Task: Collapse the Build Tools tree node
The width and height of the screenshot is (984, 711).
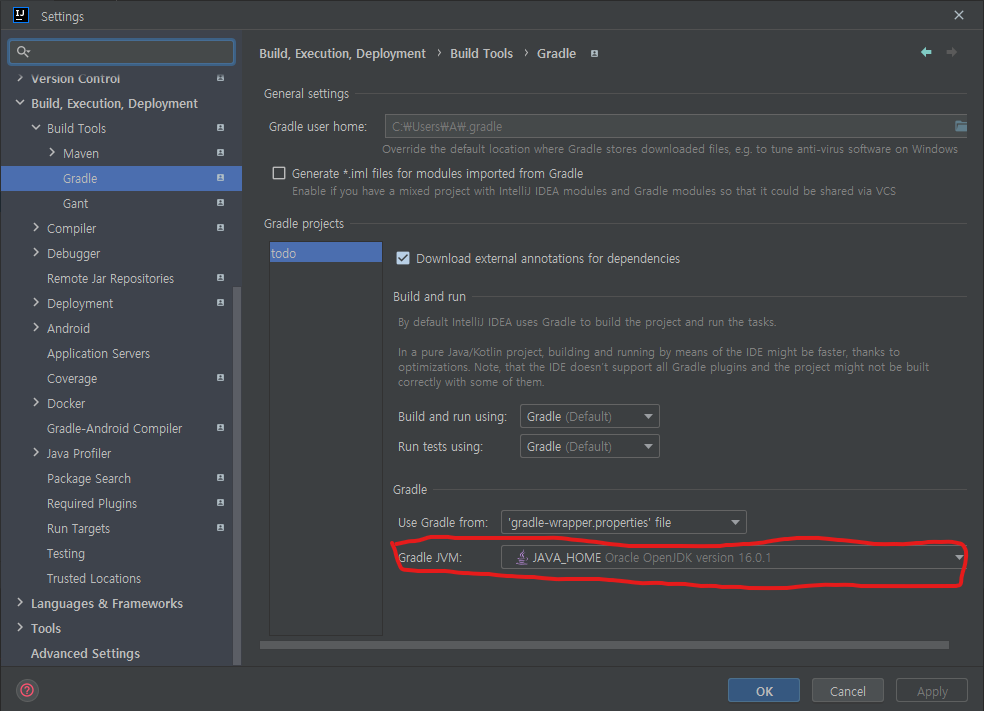Action: point(36,127)
